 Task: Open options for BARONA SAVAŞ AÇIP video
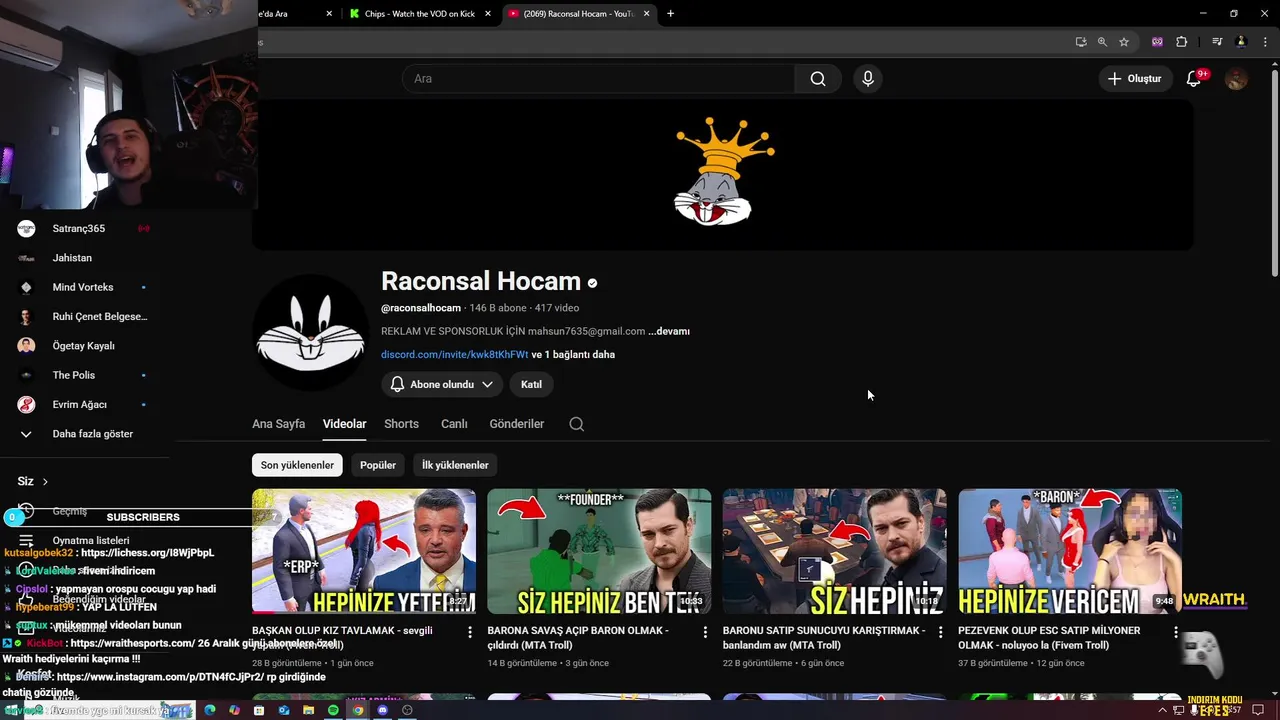[705, 632]
